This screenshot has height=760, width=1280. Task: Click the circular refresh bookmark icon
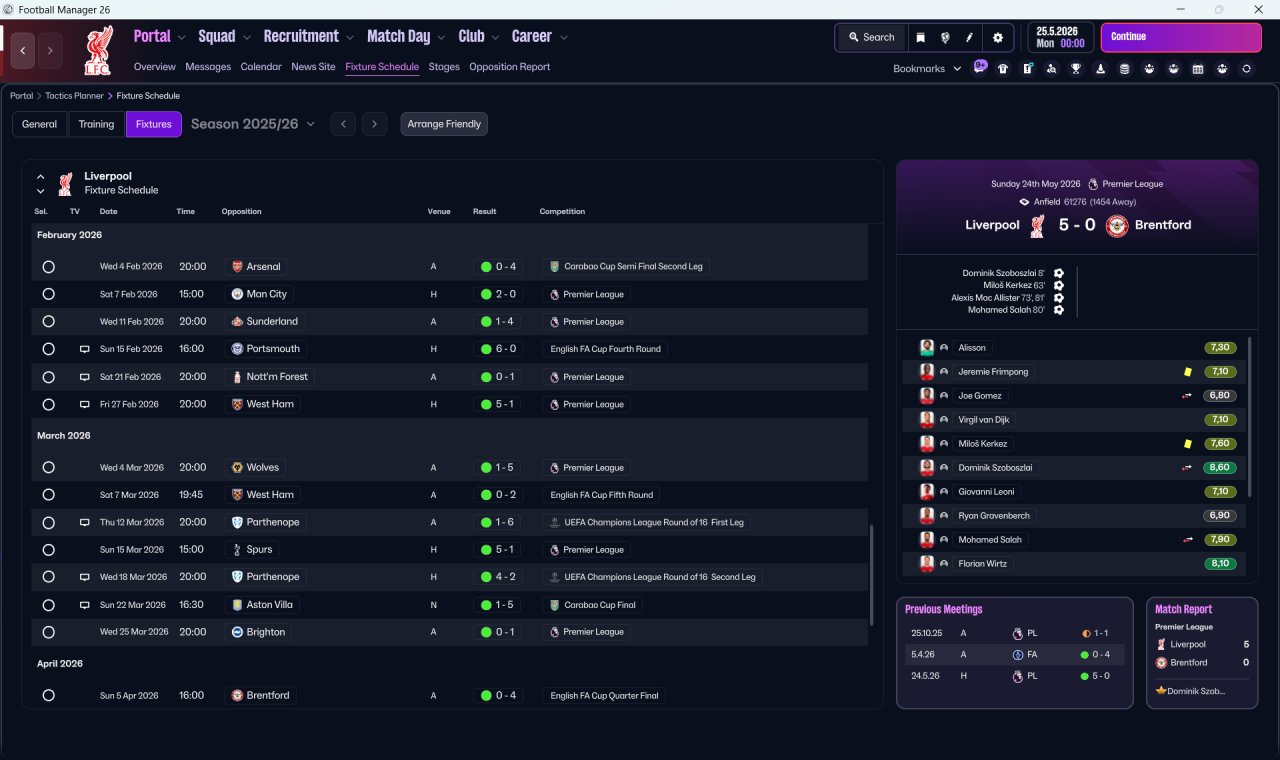pyautogui.click(x=1246, y=69)
